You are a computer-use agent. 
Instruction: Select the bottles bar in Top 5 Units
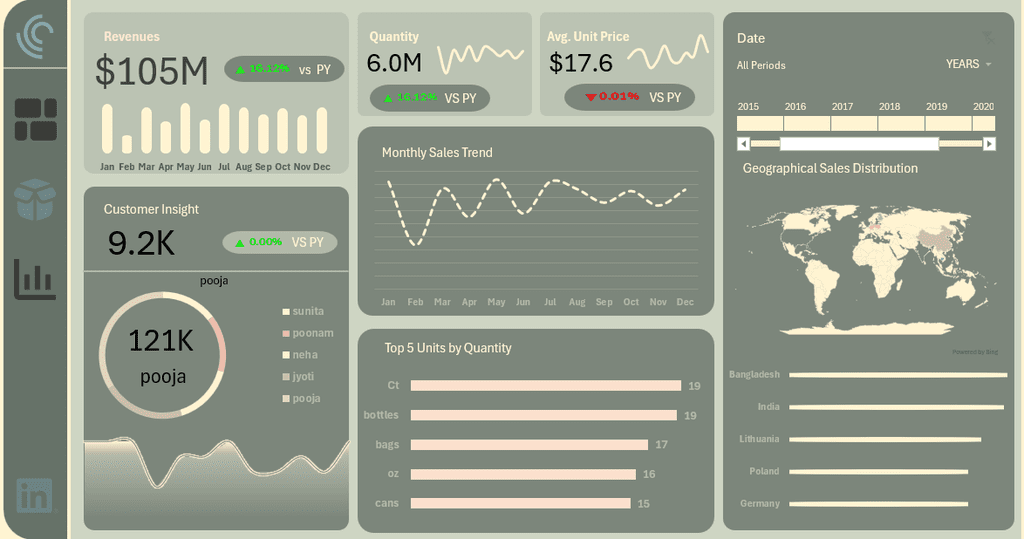coord(543,416)
